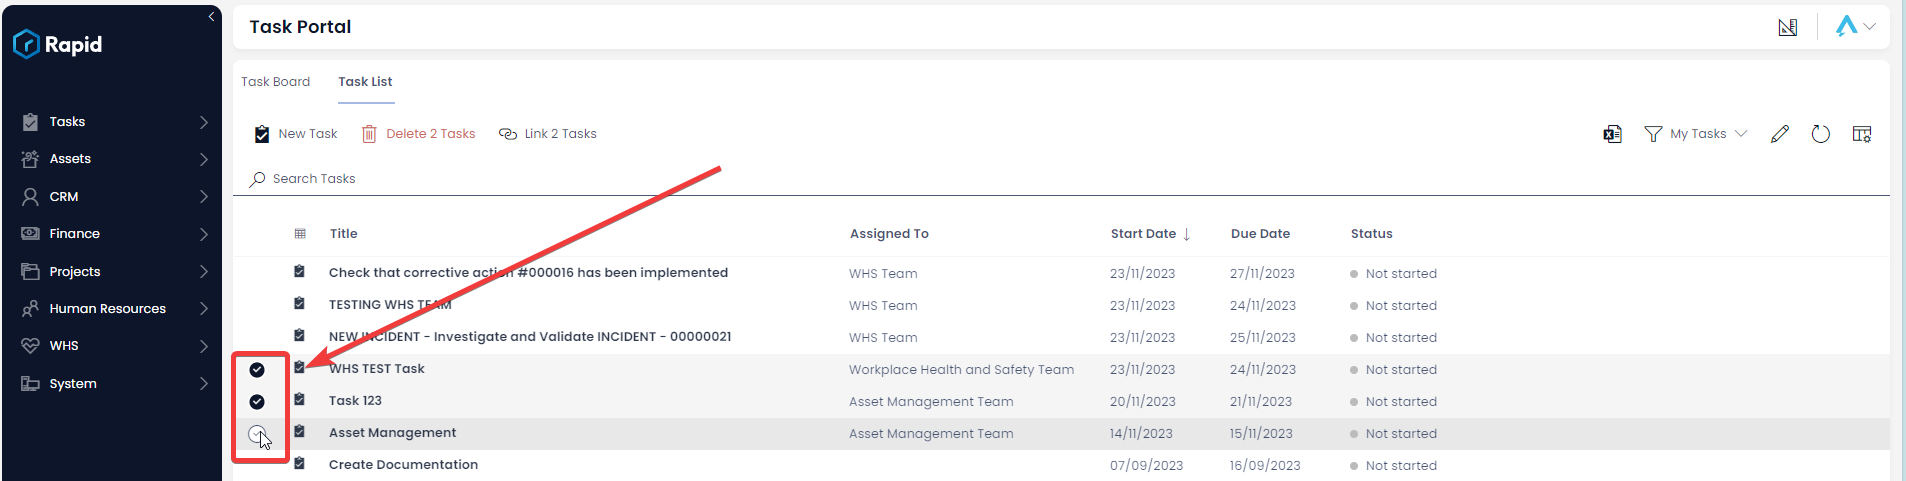Click the refresh circular arrow icon
1906x481 pixels.
[1820, 134]
